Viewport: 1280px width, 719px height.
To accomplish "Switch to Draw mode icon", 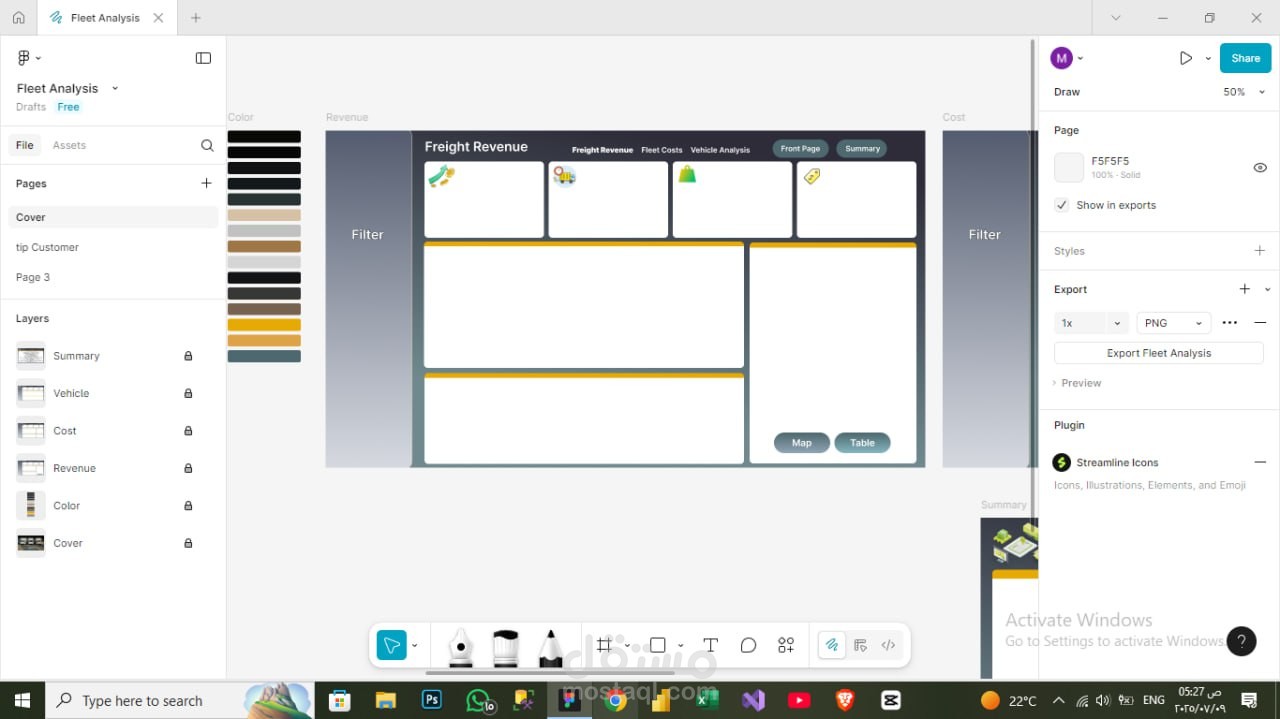I will point(832,645).
